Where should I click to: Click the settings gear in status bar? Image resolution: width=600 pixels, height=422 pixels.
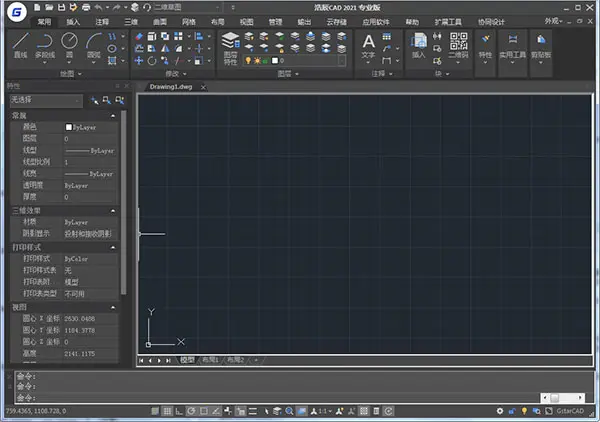(500, 411)
